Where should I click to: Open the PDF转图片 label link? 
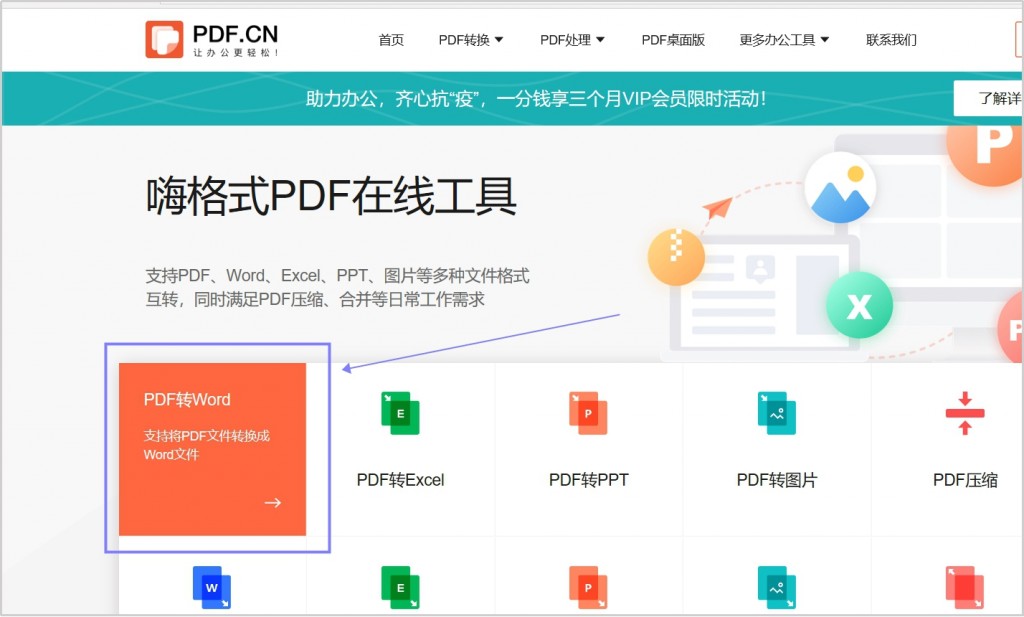pos(776,480)
